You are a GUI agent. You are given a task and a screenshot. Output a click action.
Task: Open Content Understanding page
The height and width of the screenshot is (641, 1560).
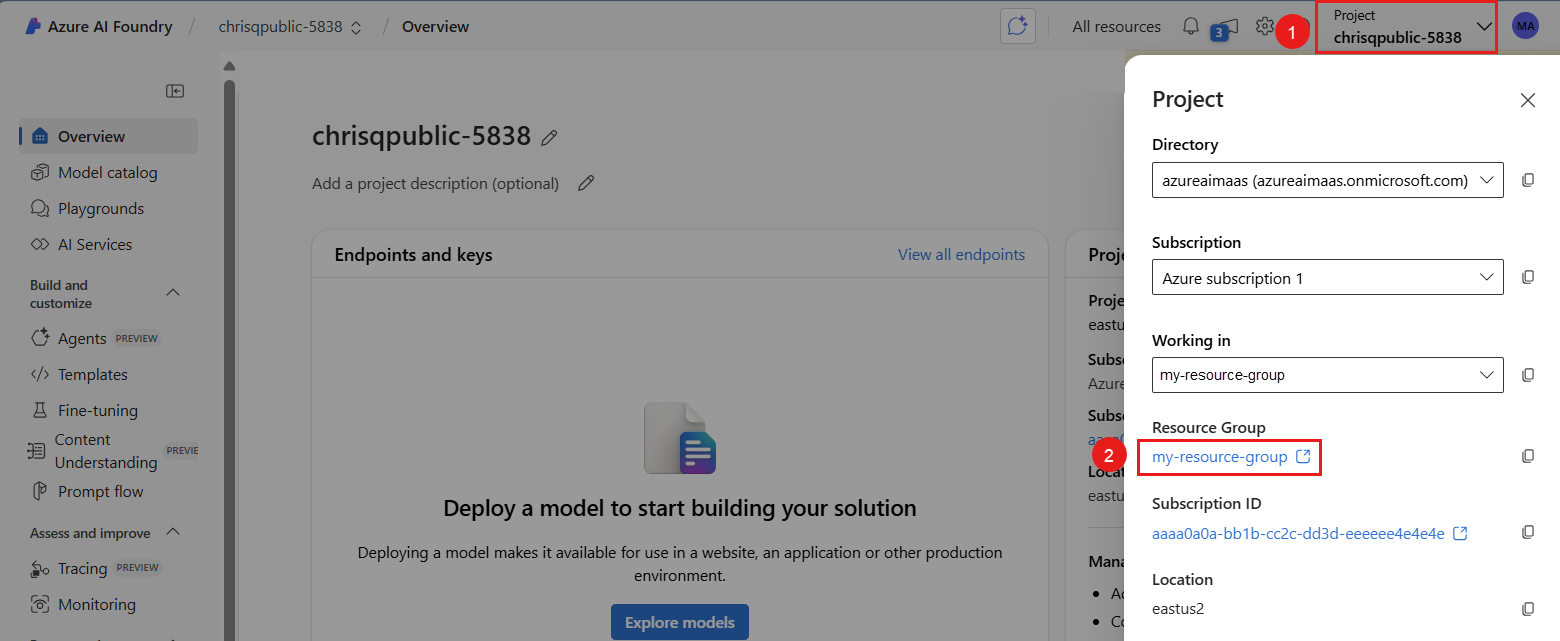(x=108, y=451)
